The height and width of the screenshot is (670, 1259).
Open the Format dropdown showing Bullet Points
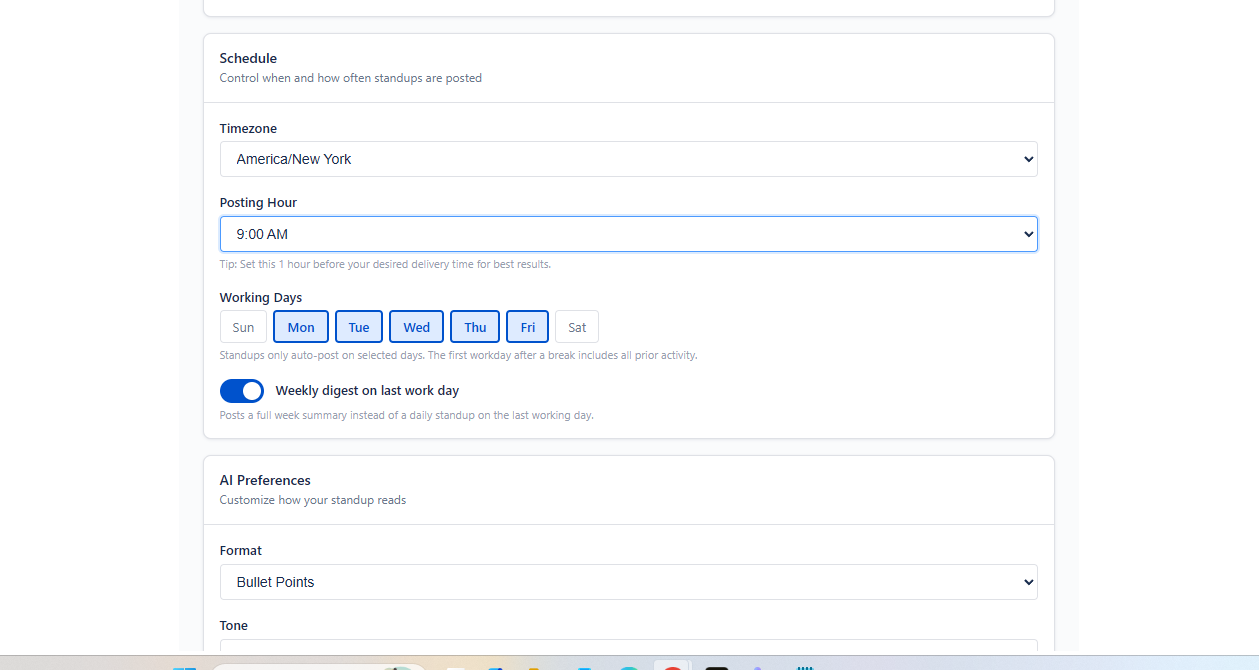pyautogui.click(x=628, y=581)
